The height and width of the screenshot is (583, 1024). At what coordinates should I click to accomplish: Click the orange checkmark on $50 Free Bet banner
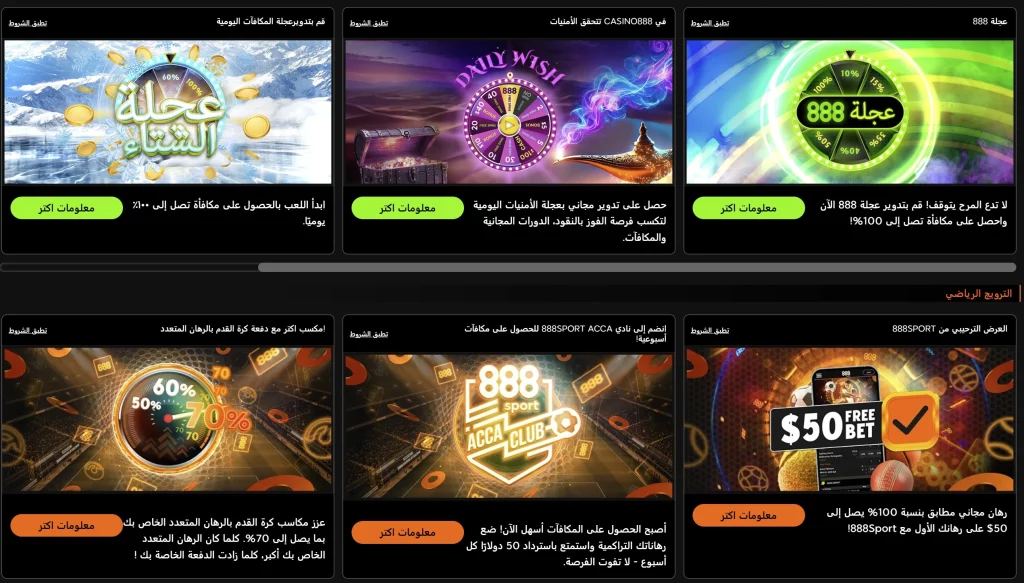pos(911,421)
